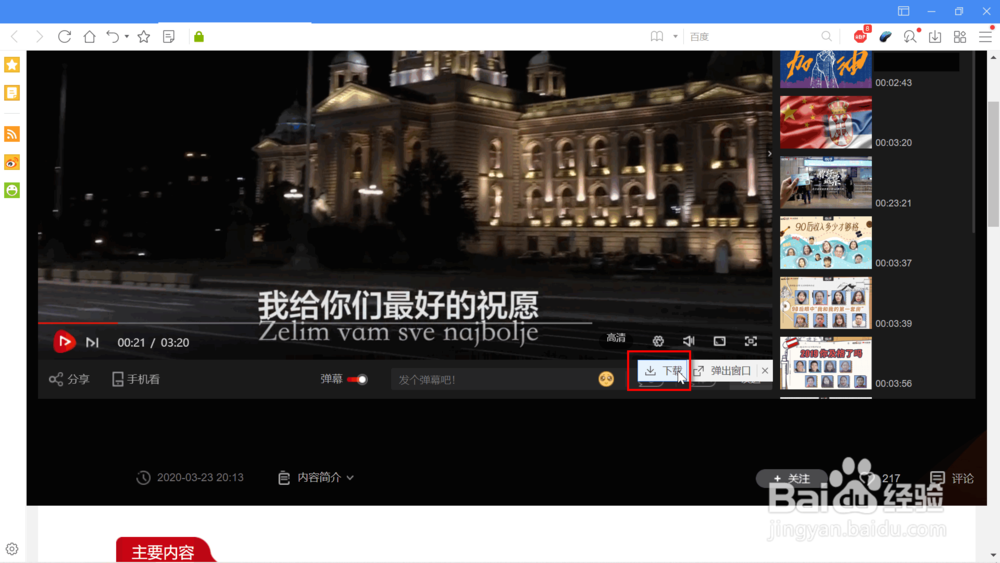Viewport: 1000px width, 563px height.
Task: Open the emoji picker face icon
Action: pyautogui.click(x=607, y=379)
